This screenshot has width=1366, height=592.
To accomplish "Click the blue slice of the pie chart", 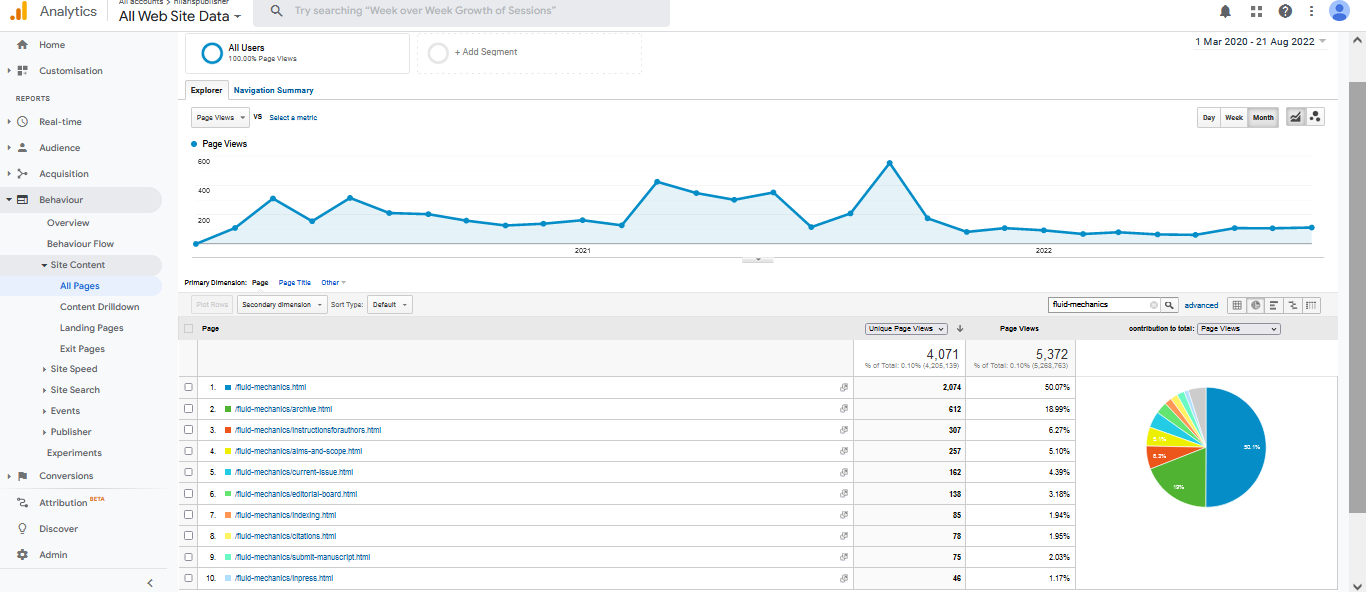I will click(x=1238, y=450).
